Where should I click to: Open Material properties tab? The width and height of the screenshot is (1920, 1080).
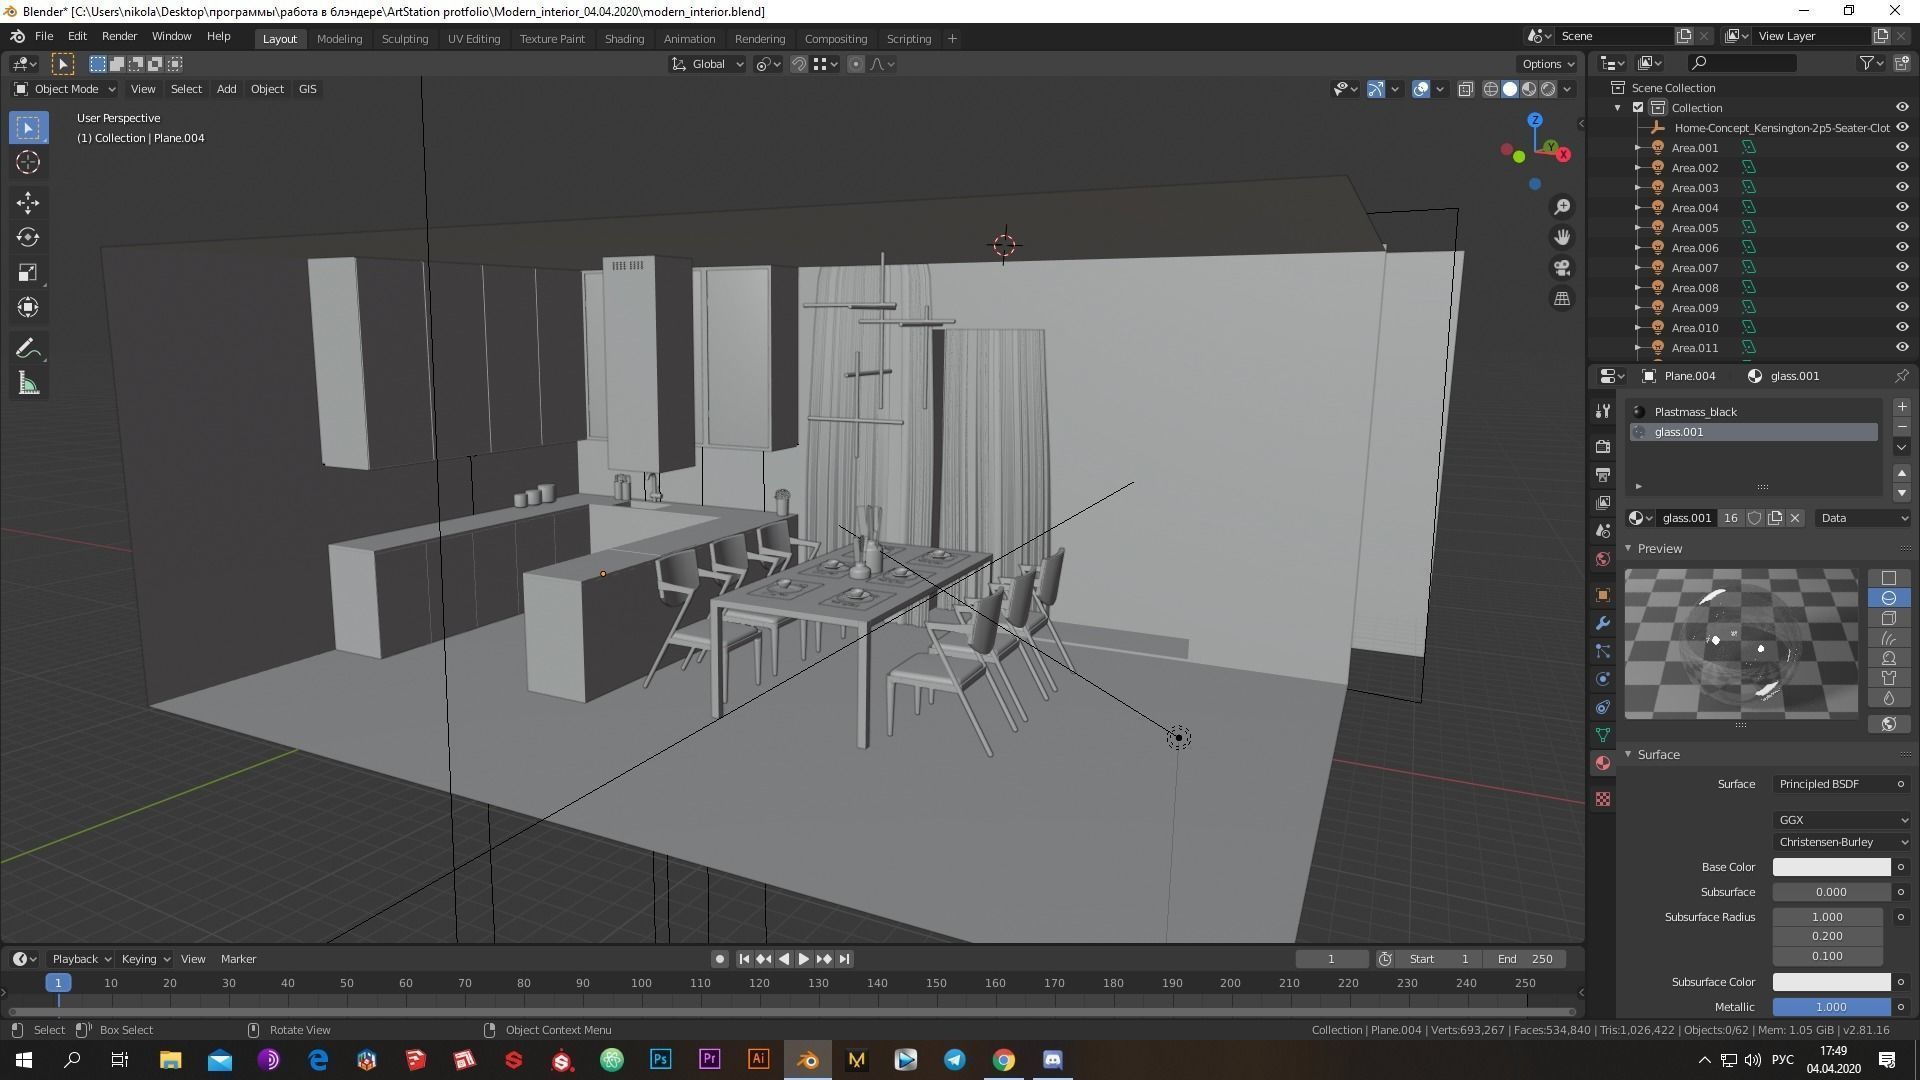(1603, 763)
